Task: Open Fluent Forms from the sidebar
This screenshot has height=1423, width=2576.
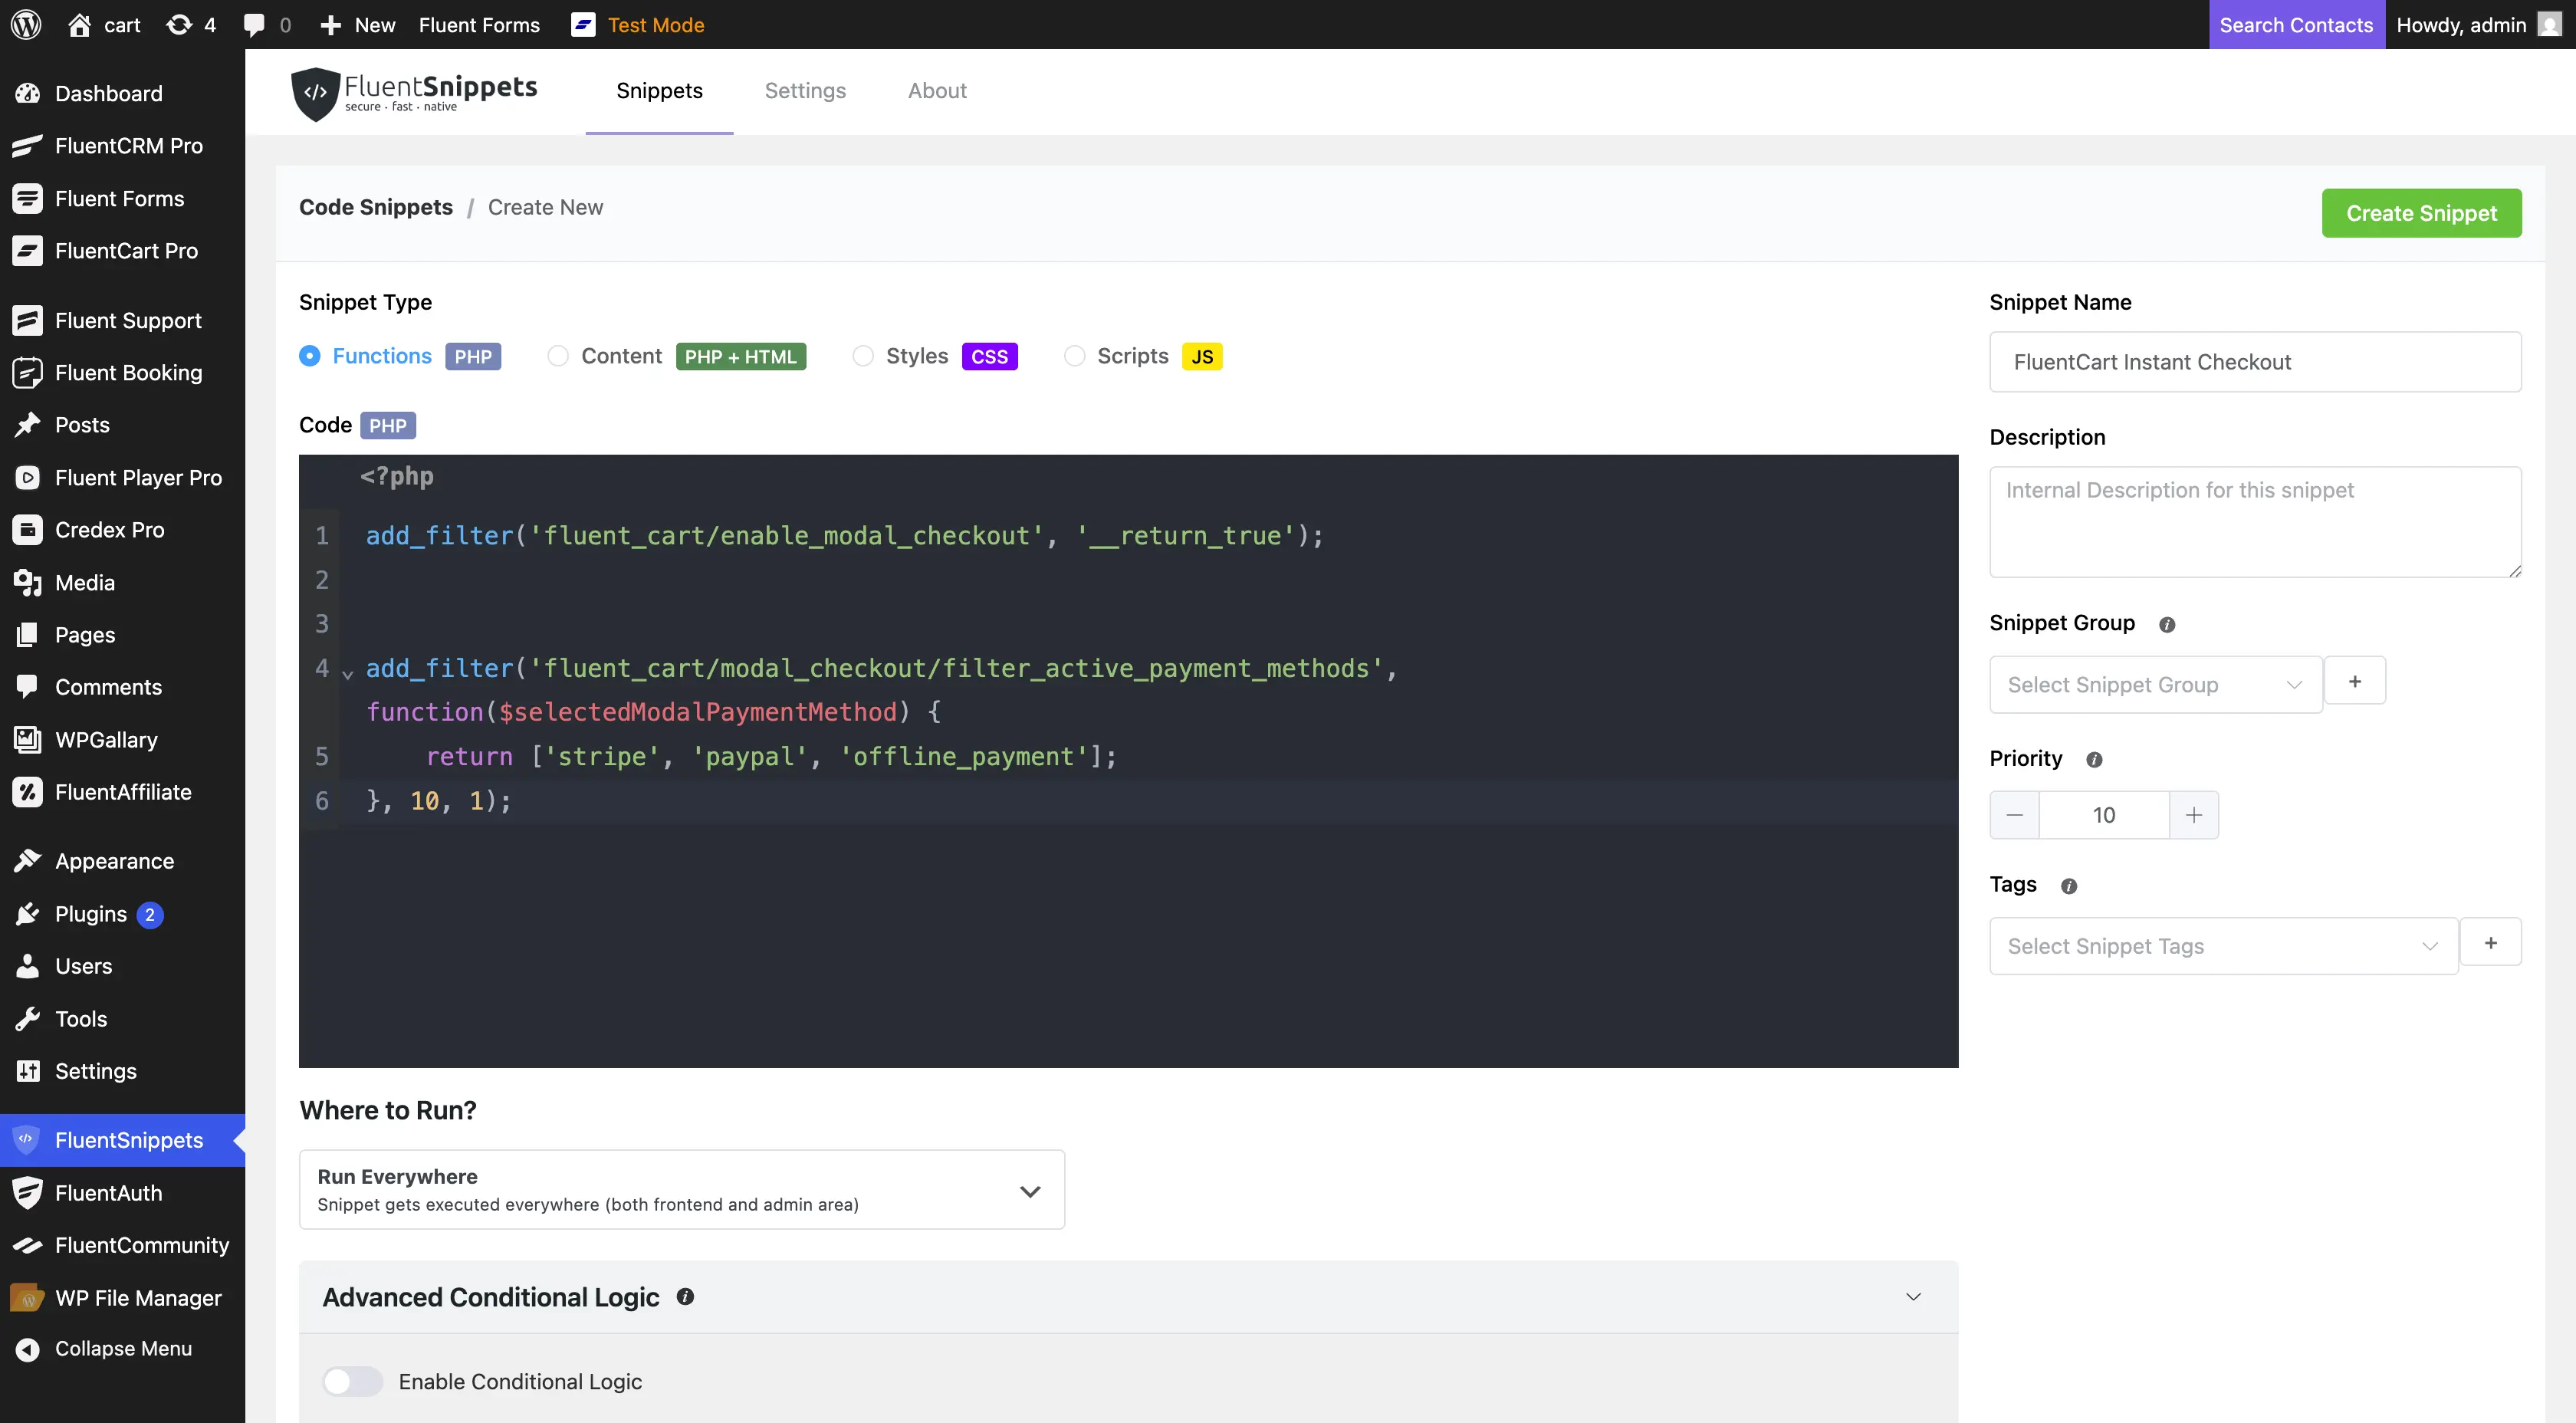Action: (119, 198)
